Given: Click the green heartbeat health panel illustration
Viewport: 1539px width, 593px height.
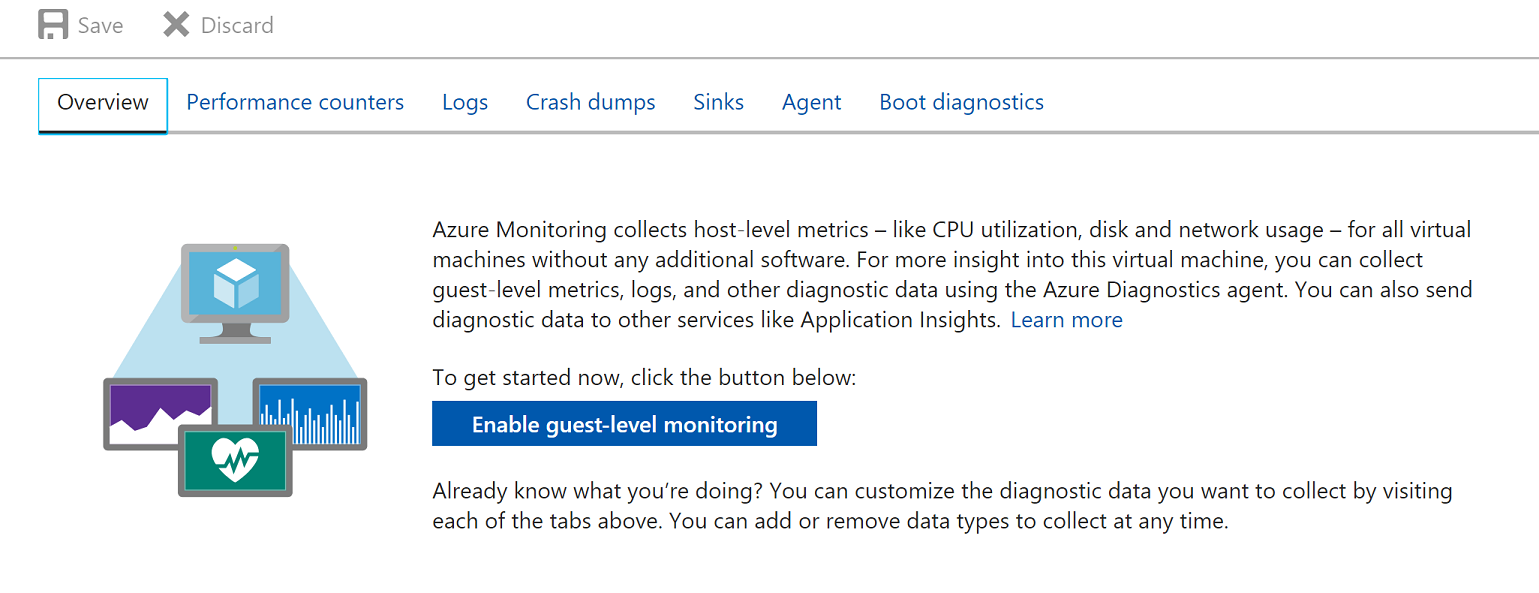Looking at the screenshot, I should (x=236, y=461).
